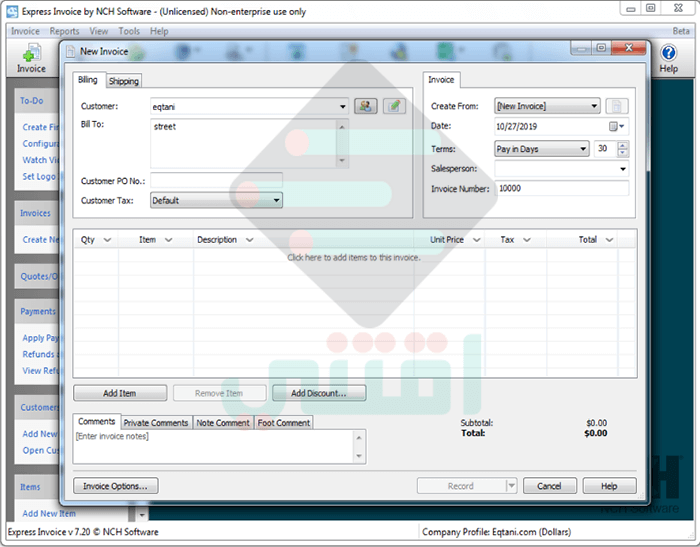The width and height of the screenshot is (700, 547).
Task: Expand the Customer dropdown
Action: point(342,107)
